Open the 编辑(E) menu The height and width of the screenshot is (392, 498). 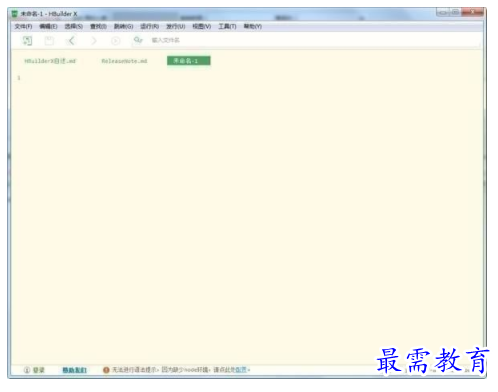point(48,26)
